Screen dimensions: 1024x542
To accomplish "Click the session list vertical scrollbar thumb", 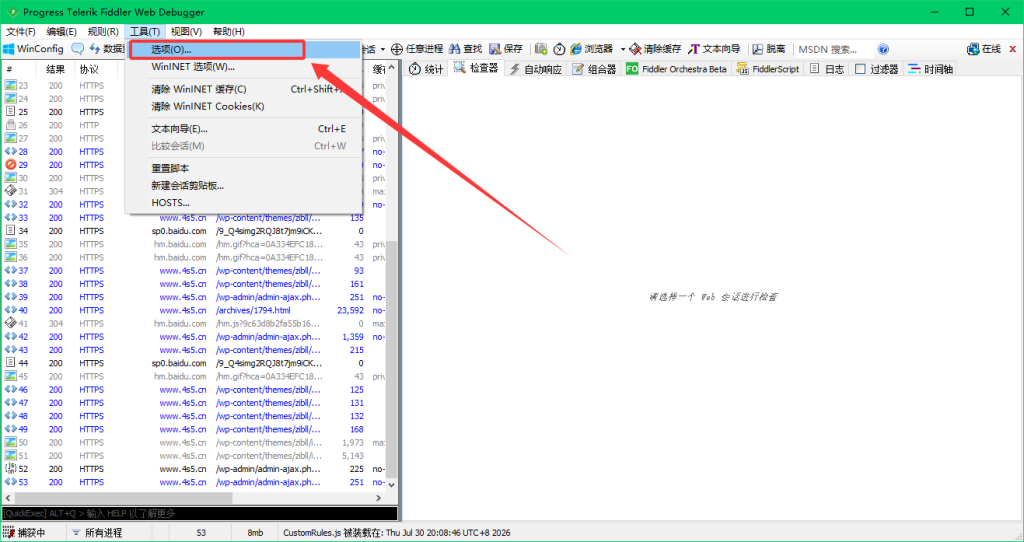I will [x=392, y=359].
